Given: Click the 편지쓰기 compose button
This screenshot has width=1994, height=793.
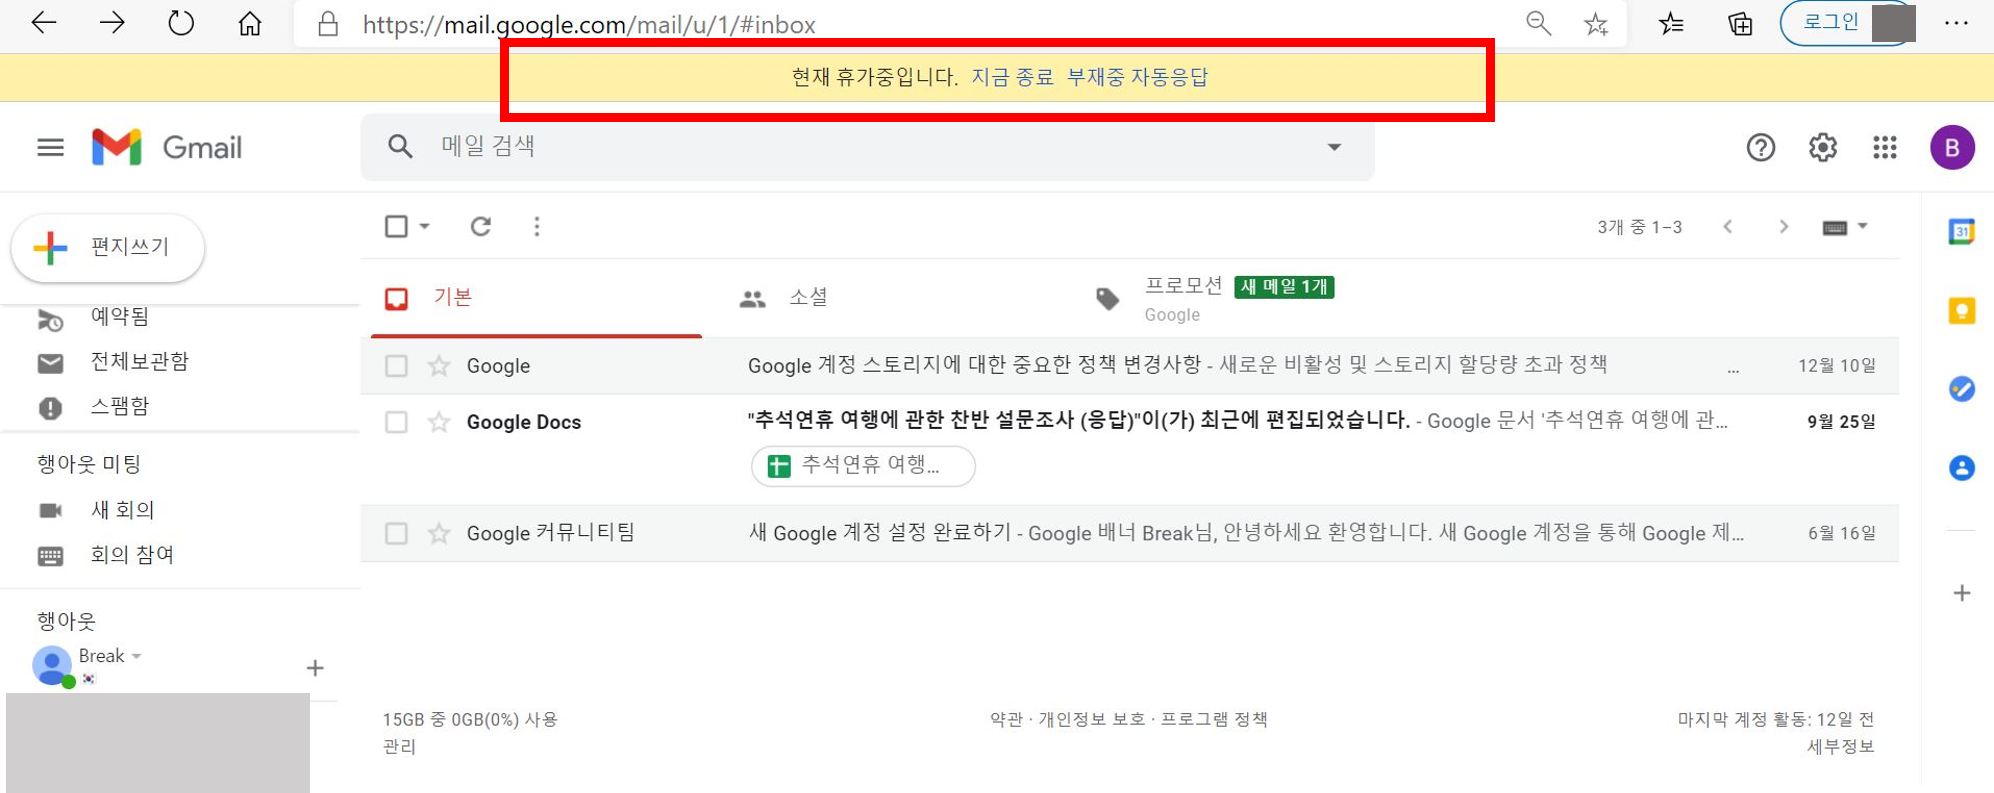Looking at the screenshot, I should (108, 247).
